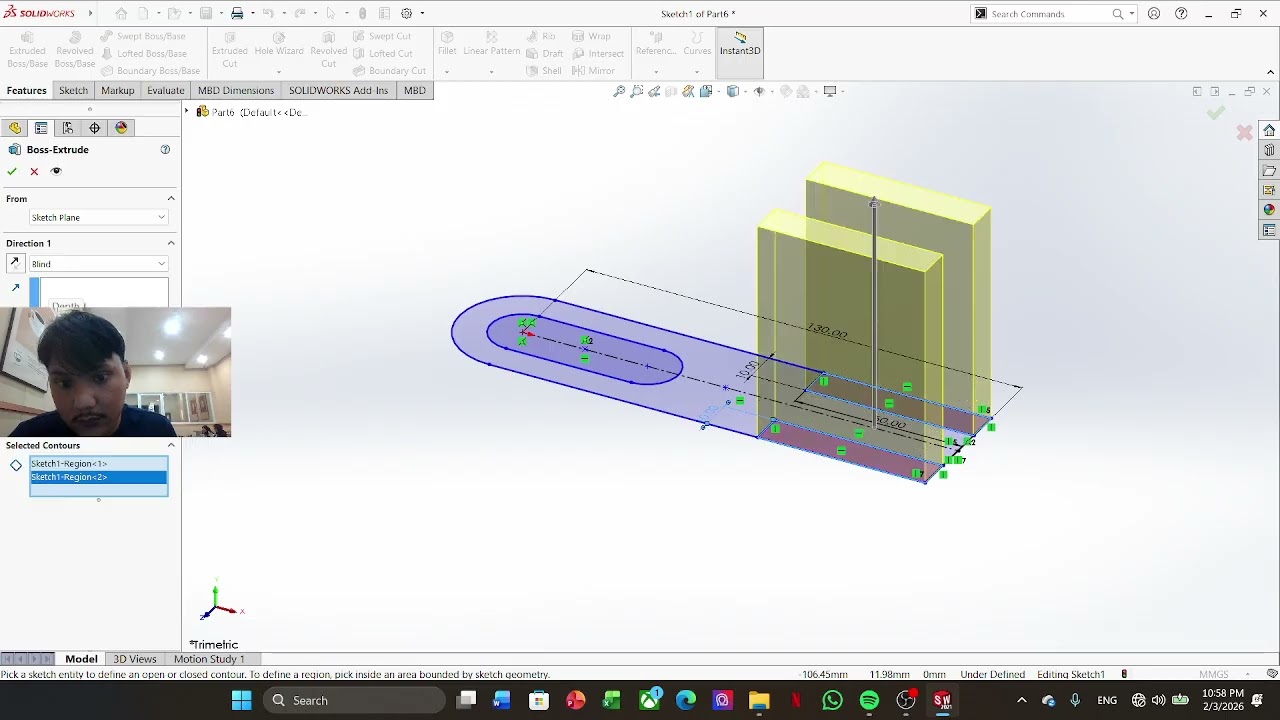Open the SOLIDWORKS Add-Ins tab
The width and height of the screenshot is (1280, 720).
[x=338, y=91]
